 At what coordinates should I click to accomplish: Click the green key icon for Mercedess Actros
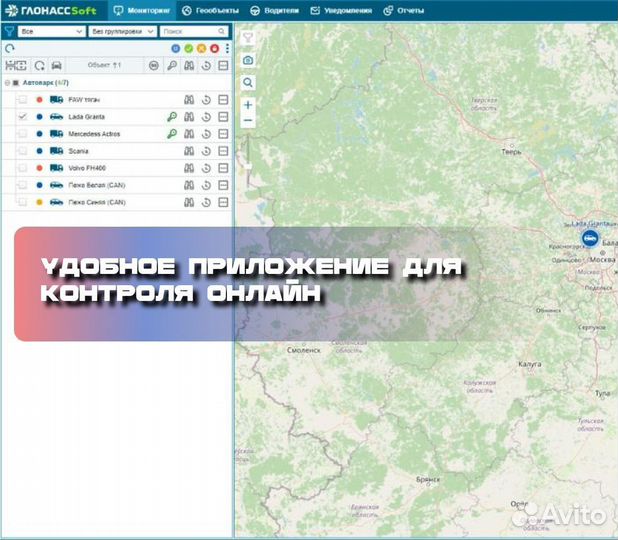coord(172,134)
